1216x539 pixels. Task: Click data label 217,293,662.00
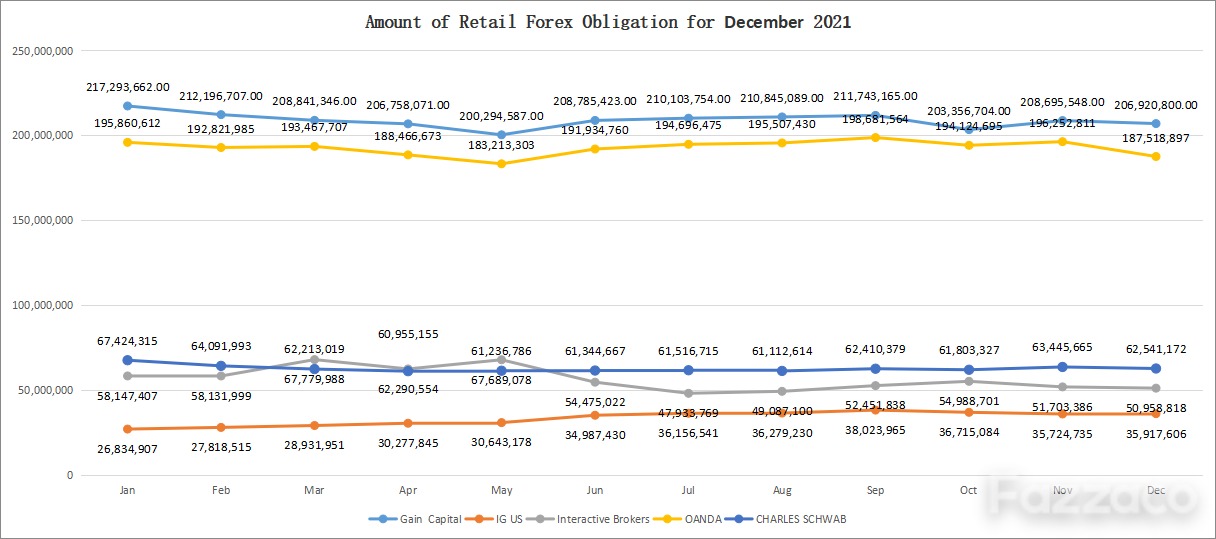128,88
